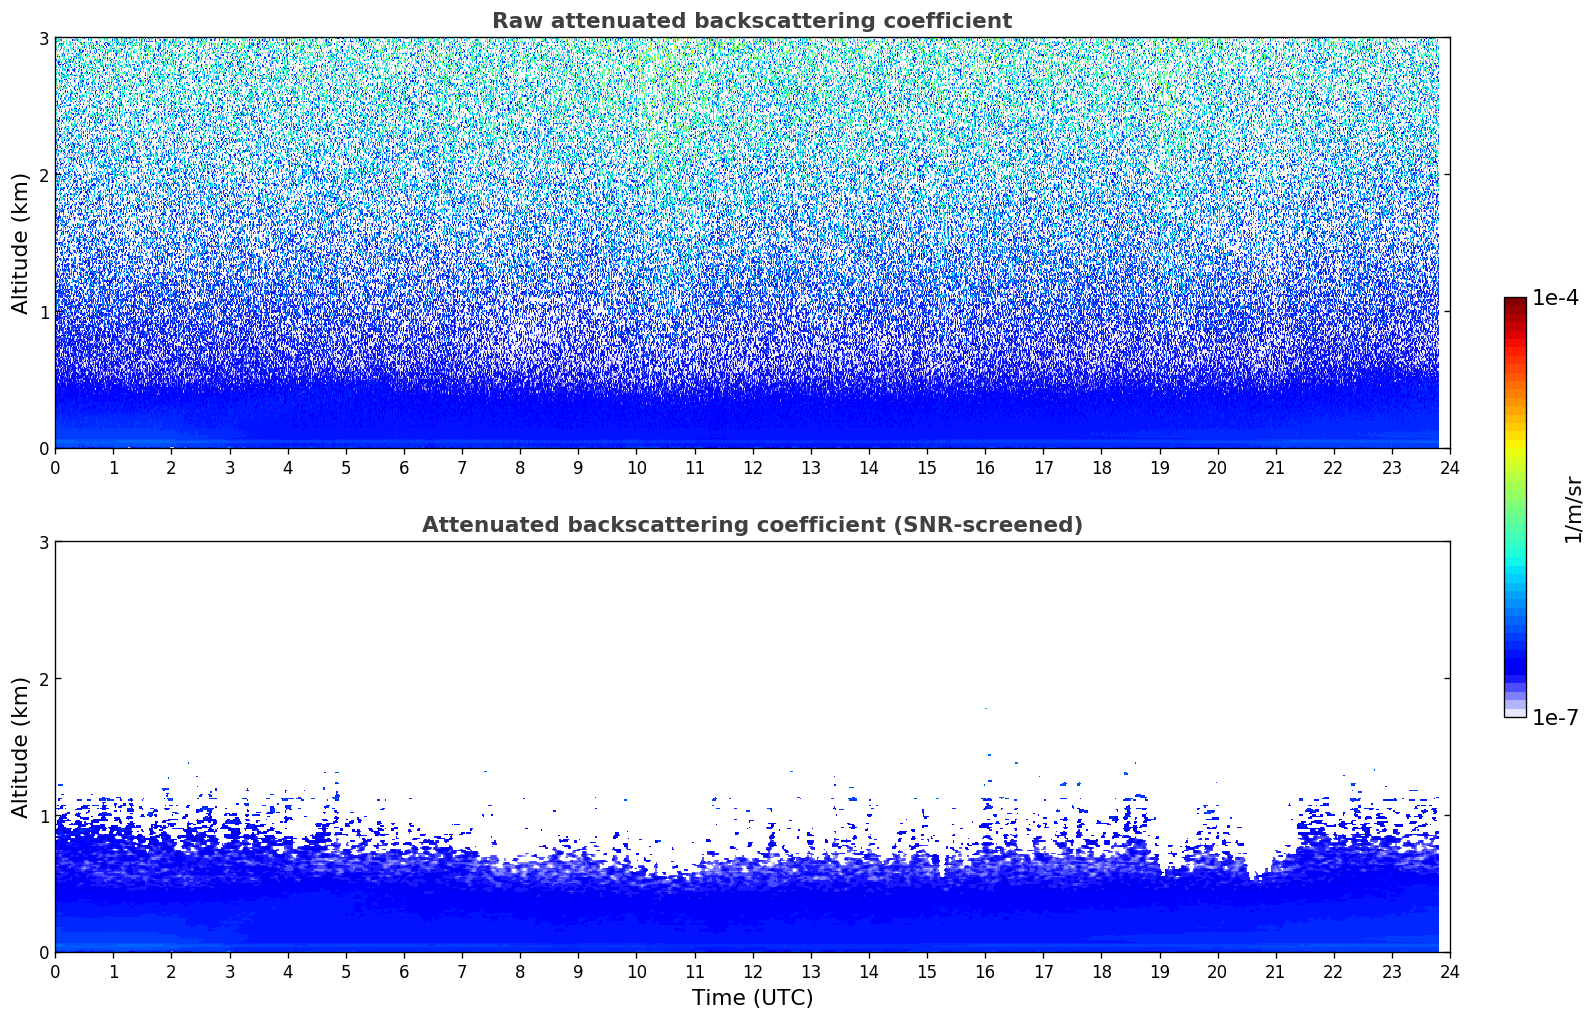Viewport: 1595px width, 1020px height.
Task: Click the raw backscatter top plot area
Action: point(752,243)
